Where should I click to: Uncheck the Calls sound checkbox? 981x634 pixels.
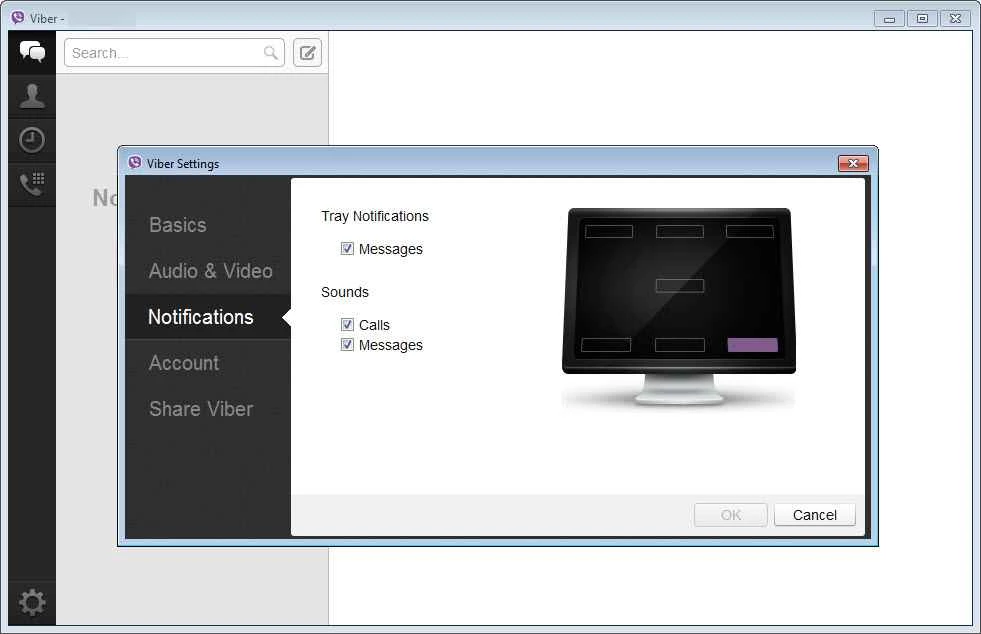(x=347, y=325)
